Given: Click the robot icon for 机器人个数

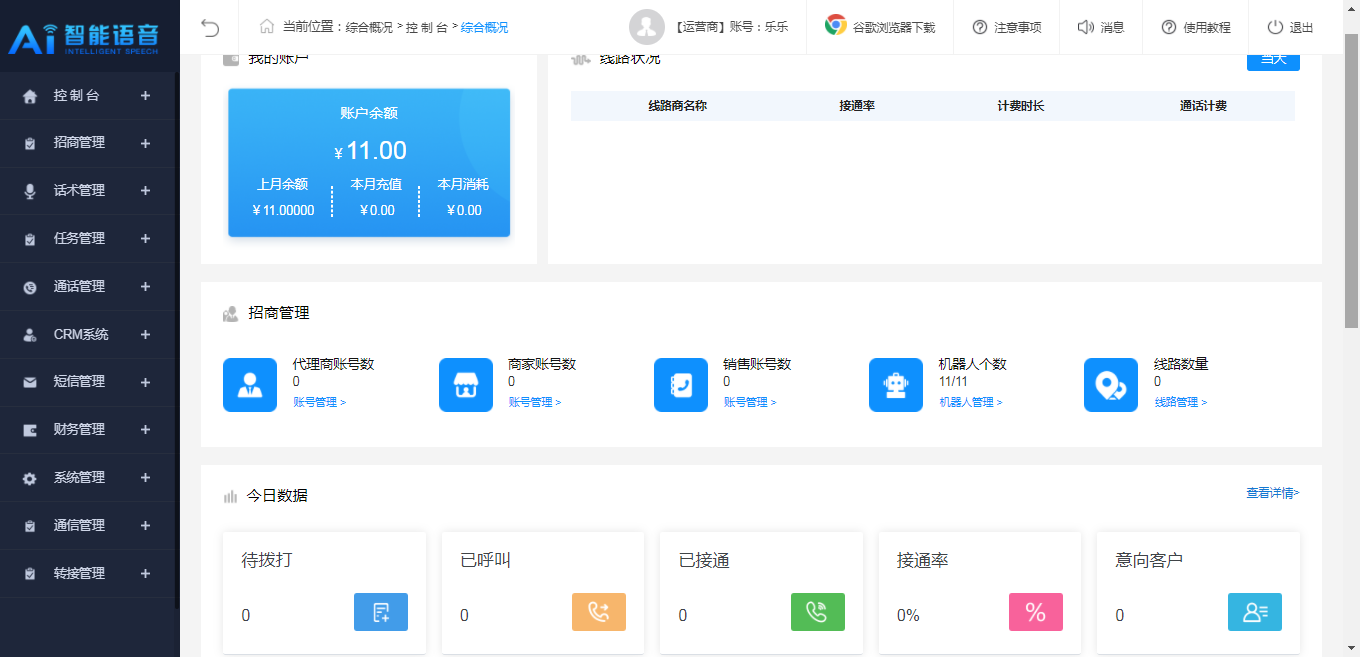Looking at the screenshot, I should pyautogui.click(x=896, y=385).
